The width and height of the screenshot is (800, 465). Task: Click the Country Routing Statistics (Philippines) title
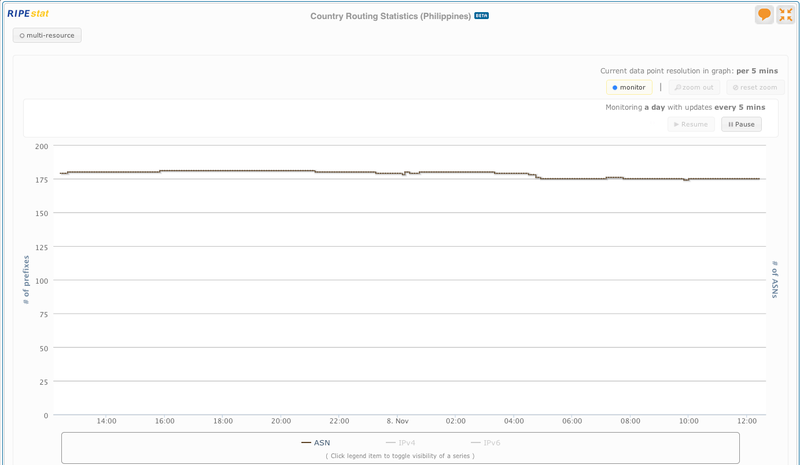click(390, 16)
